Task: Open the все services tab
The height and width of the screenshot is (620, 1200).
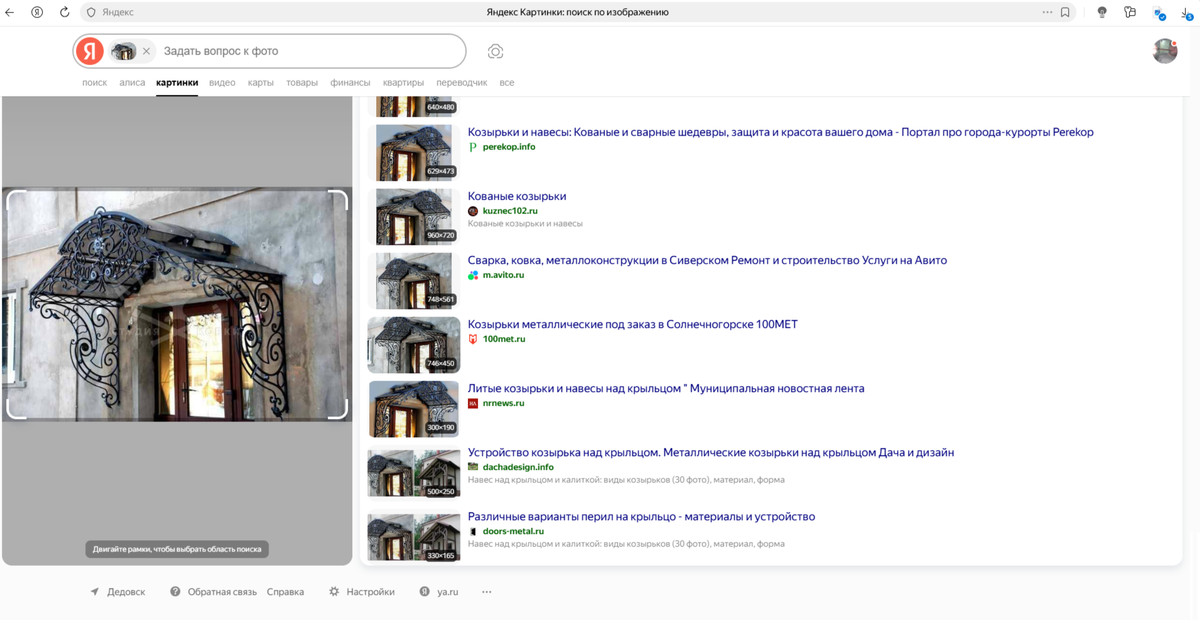Action: pos(507,83)
